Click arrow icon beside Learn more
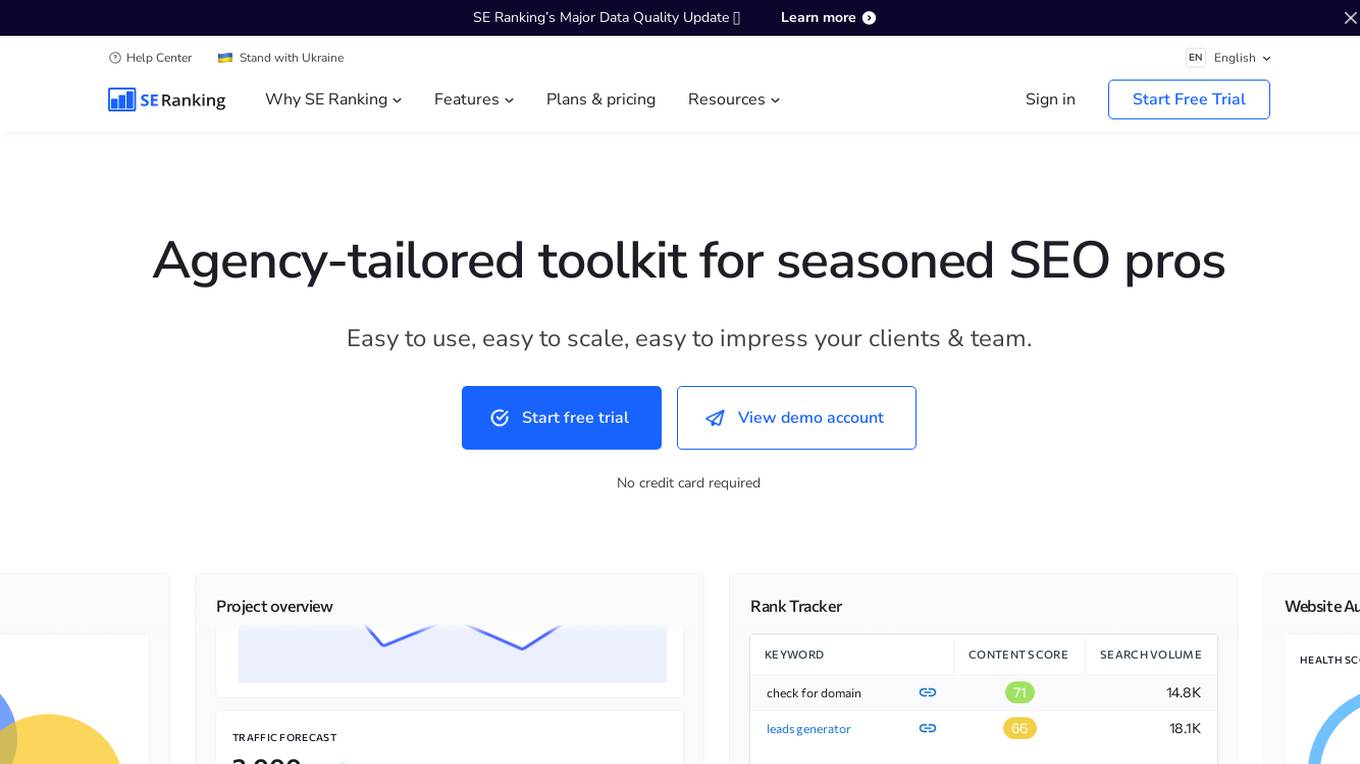The height and width of the screenshot is (764, 1360). 869,18
